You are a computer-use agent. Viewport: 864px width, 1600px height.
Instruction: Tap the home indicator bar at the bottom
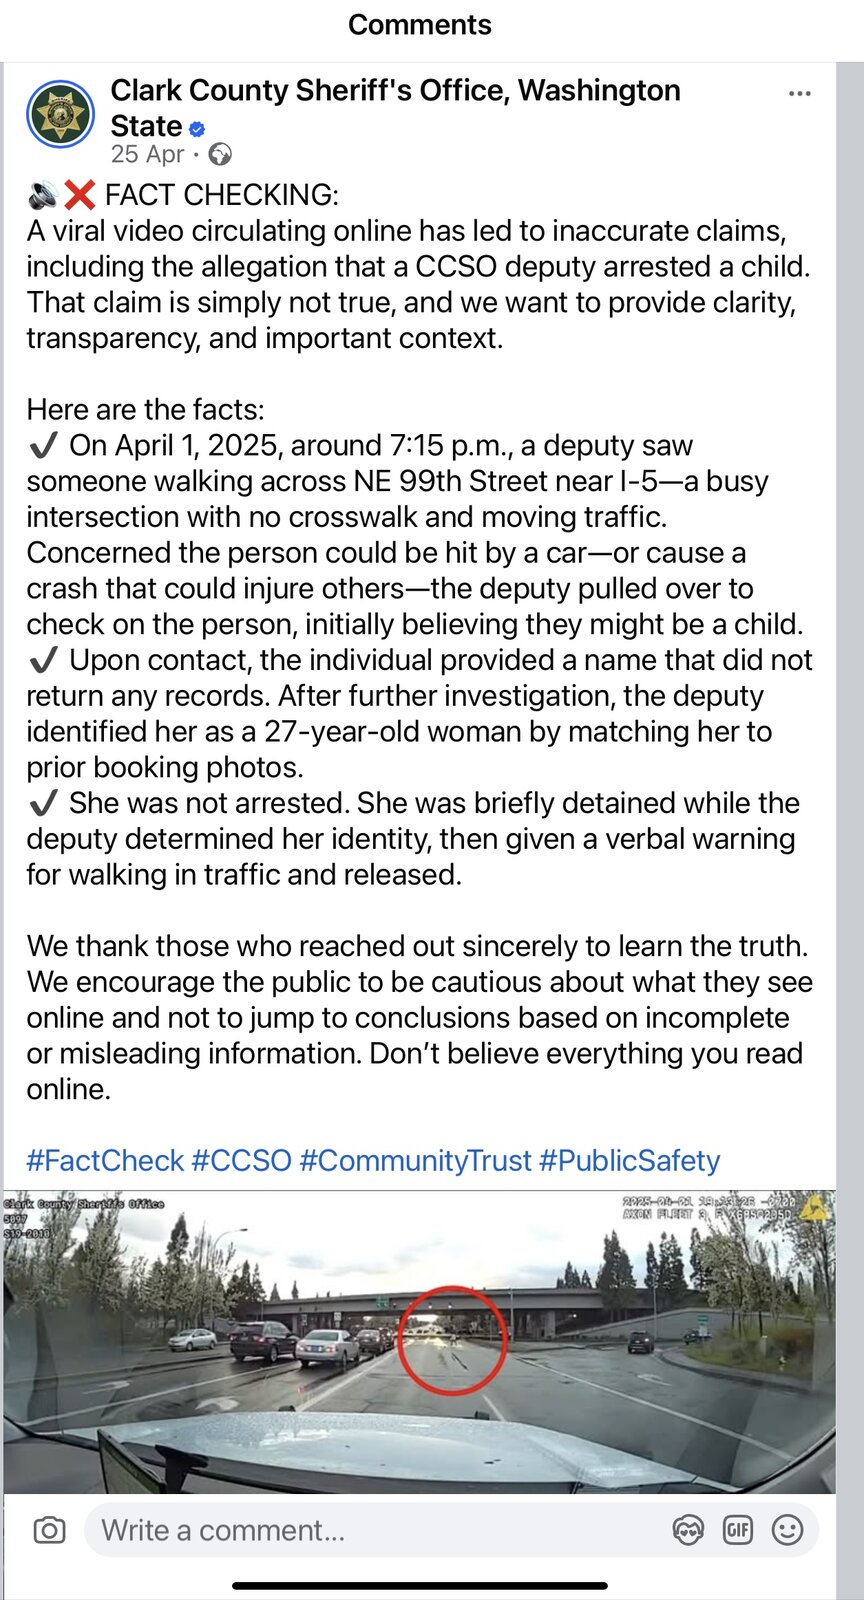click(420, 1585)
